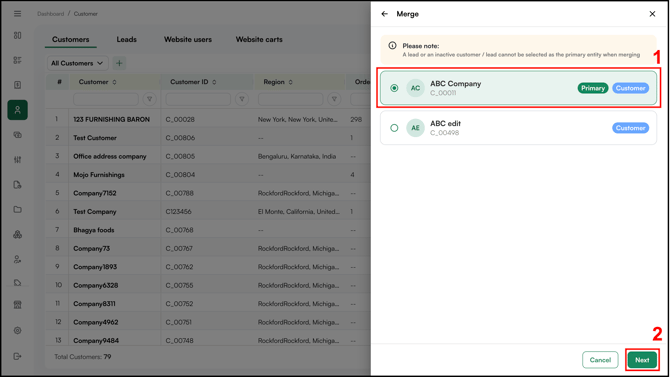This screenshot has width=670, height=377.
Task: Click the Bhagya foods row
Action: pyautogui.click(x=208, y=230)
